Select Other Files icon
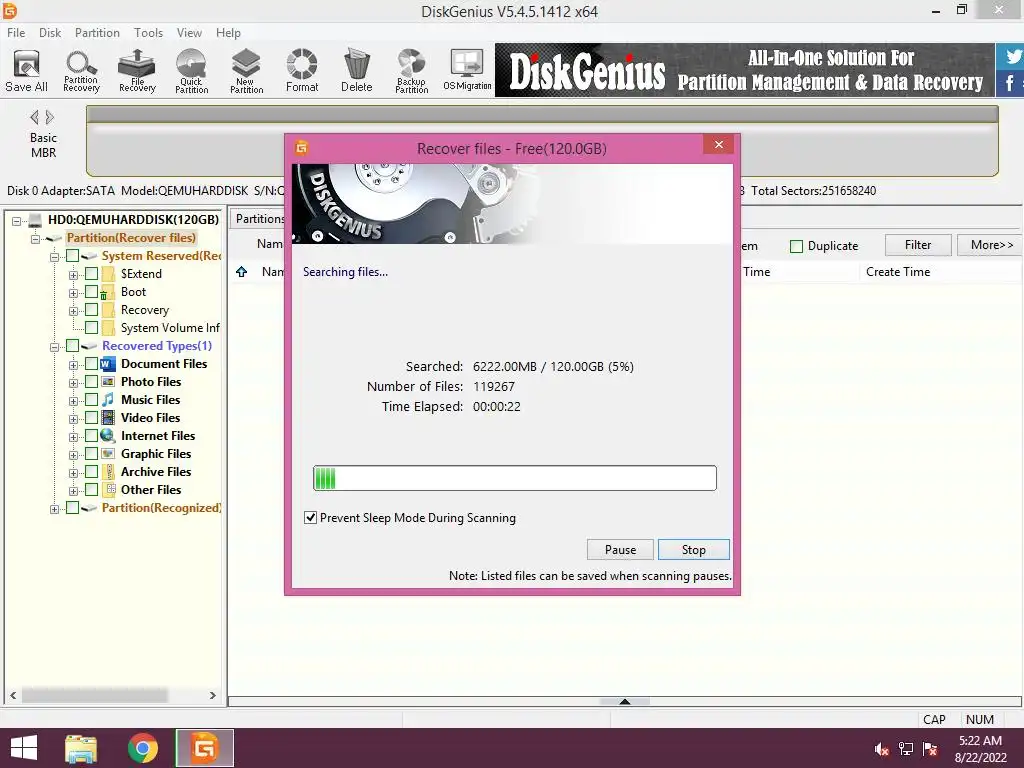The height and width of the screenshot is (768, 1024). point(110,489)
